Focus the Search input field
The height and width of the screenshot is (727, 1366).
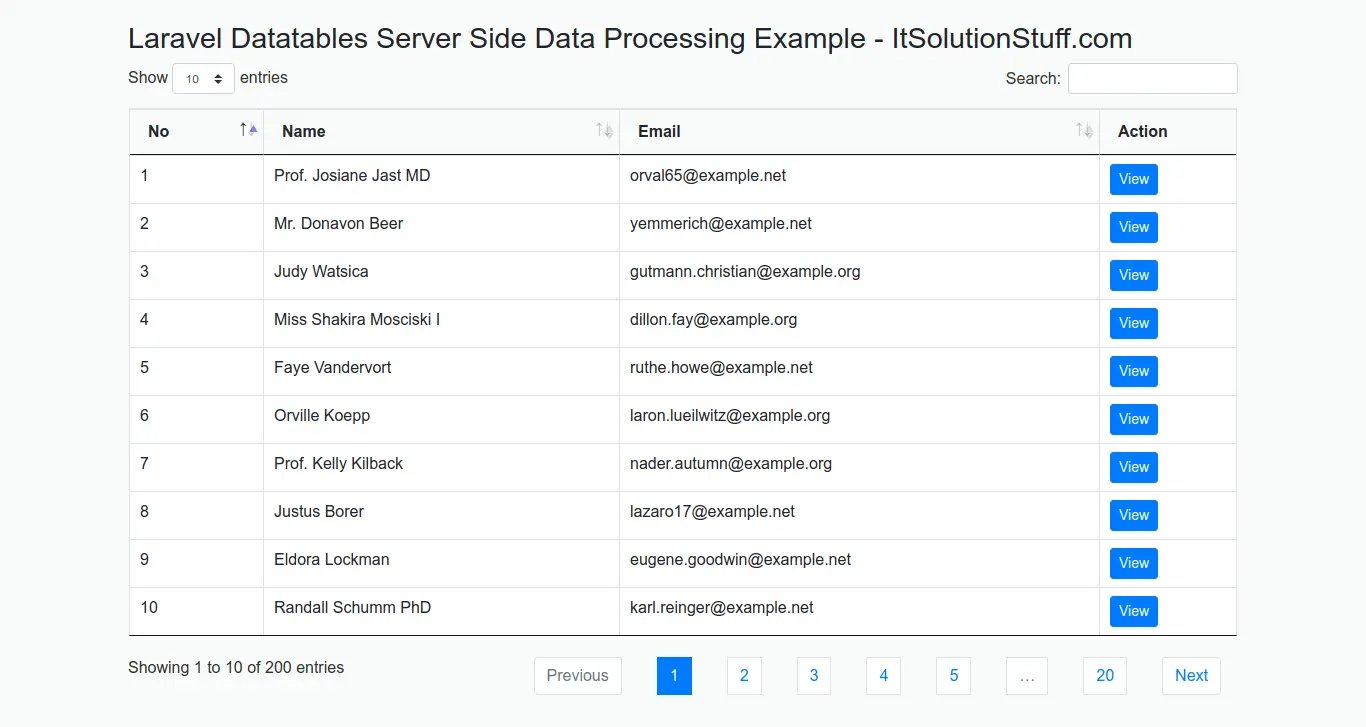pyautogui.click(x=1152, y=79)
